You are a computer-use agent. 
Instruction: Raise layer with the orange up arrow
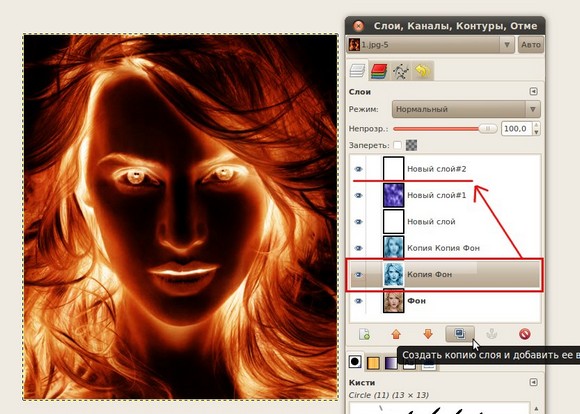click(x=396, y=334)
